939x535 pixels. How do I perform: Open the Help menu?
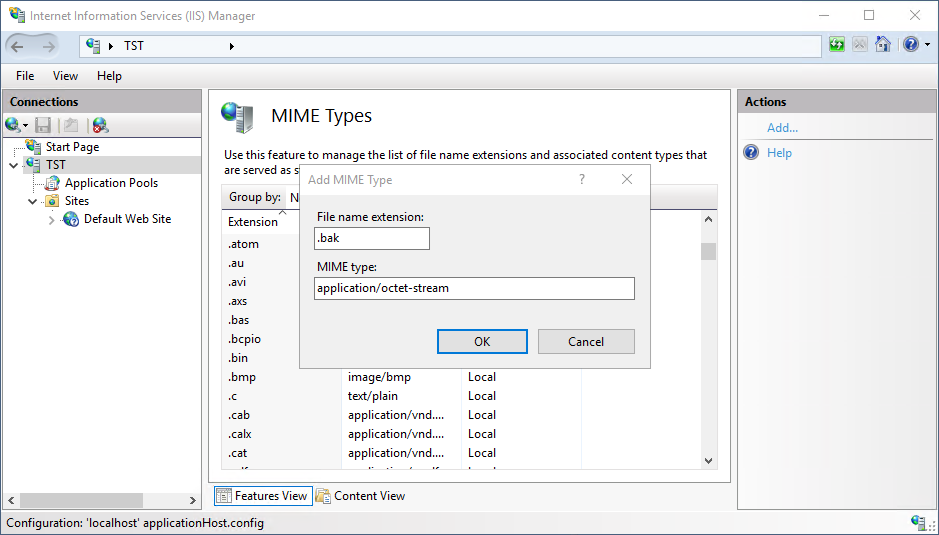(109, 75)
